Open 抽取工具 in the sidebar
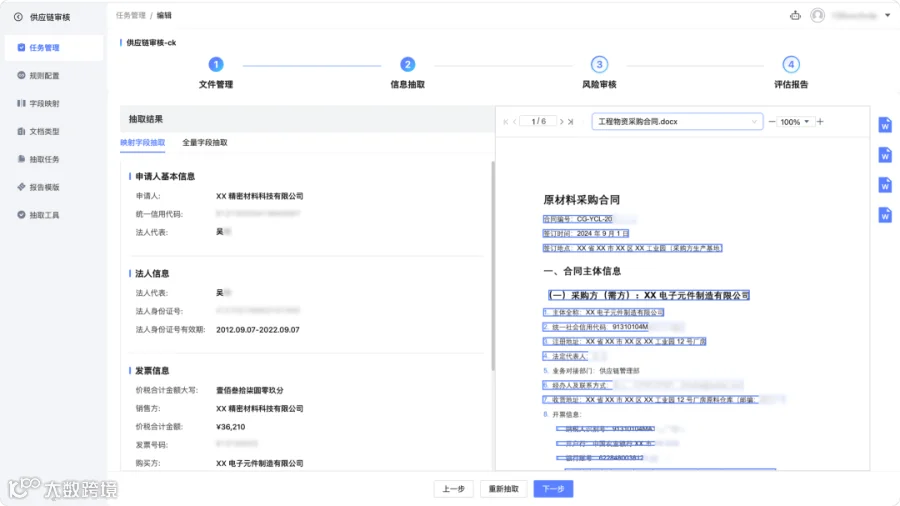This screenshot has height=506, width=900. [x=54, y=215]
